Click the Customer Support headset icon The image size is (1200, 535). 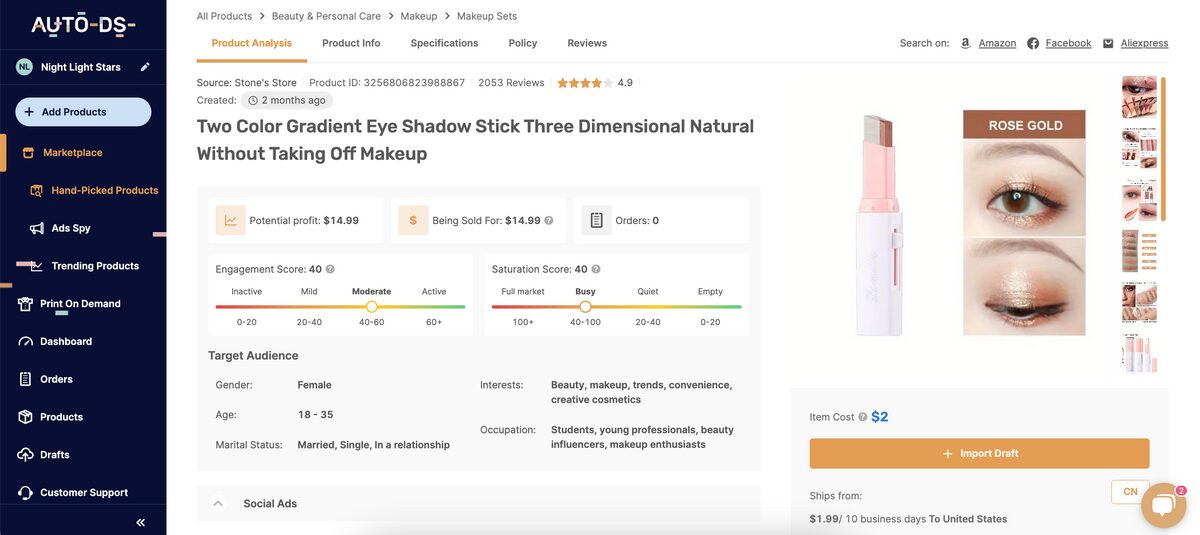pos(25,493)
